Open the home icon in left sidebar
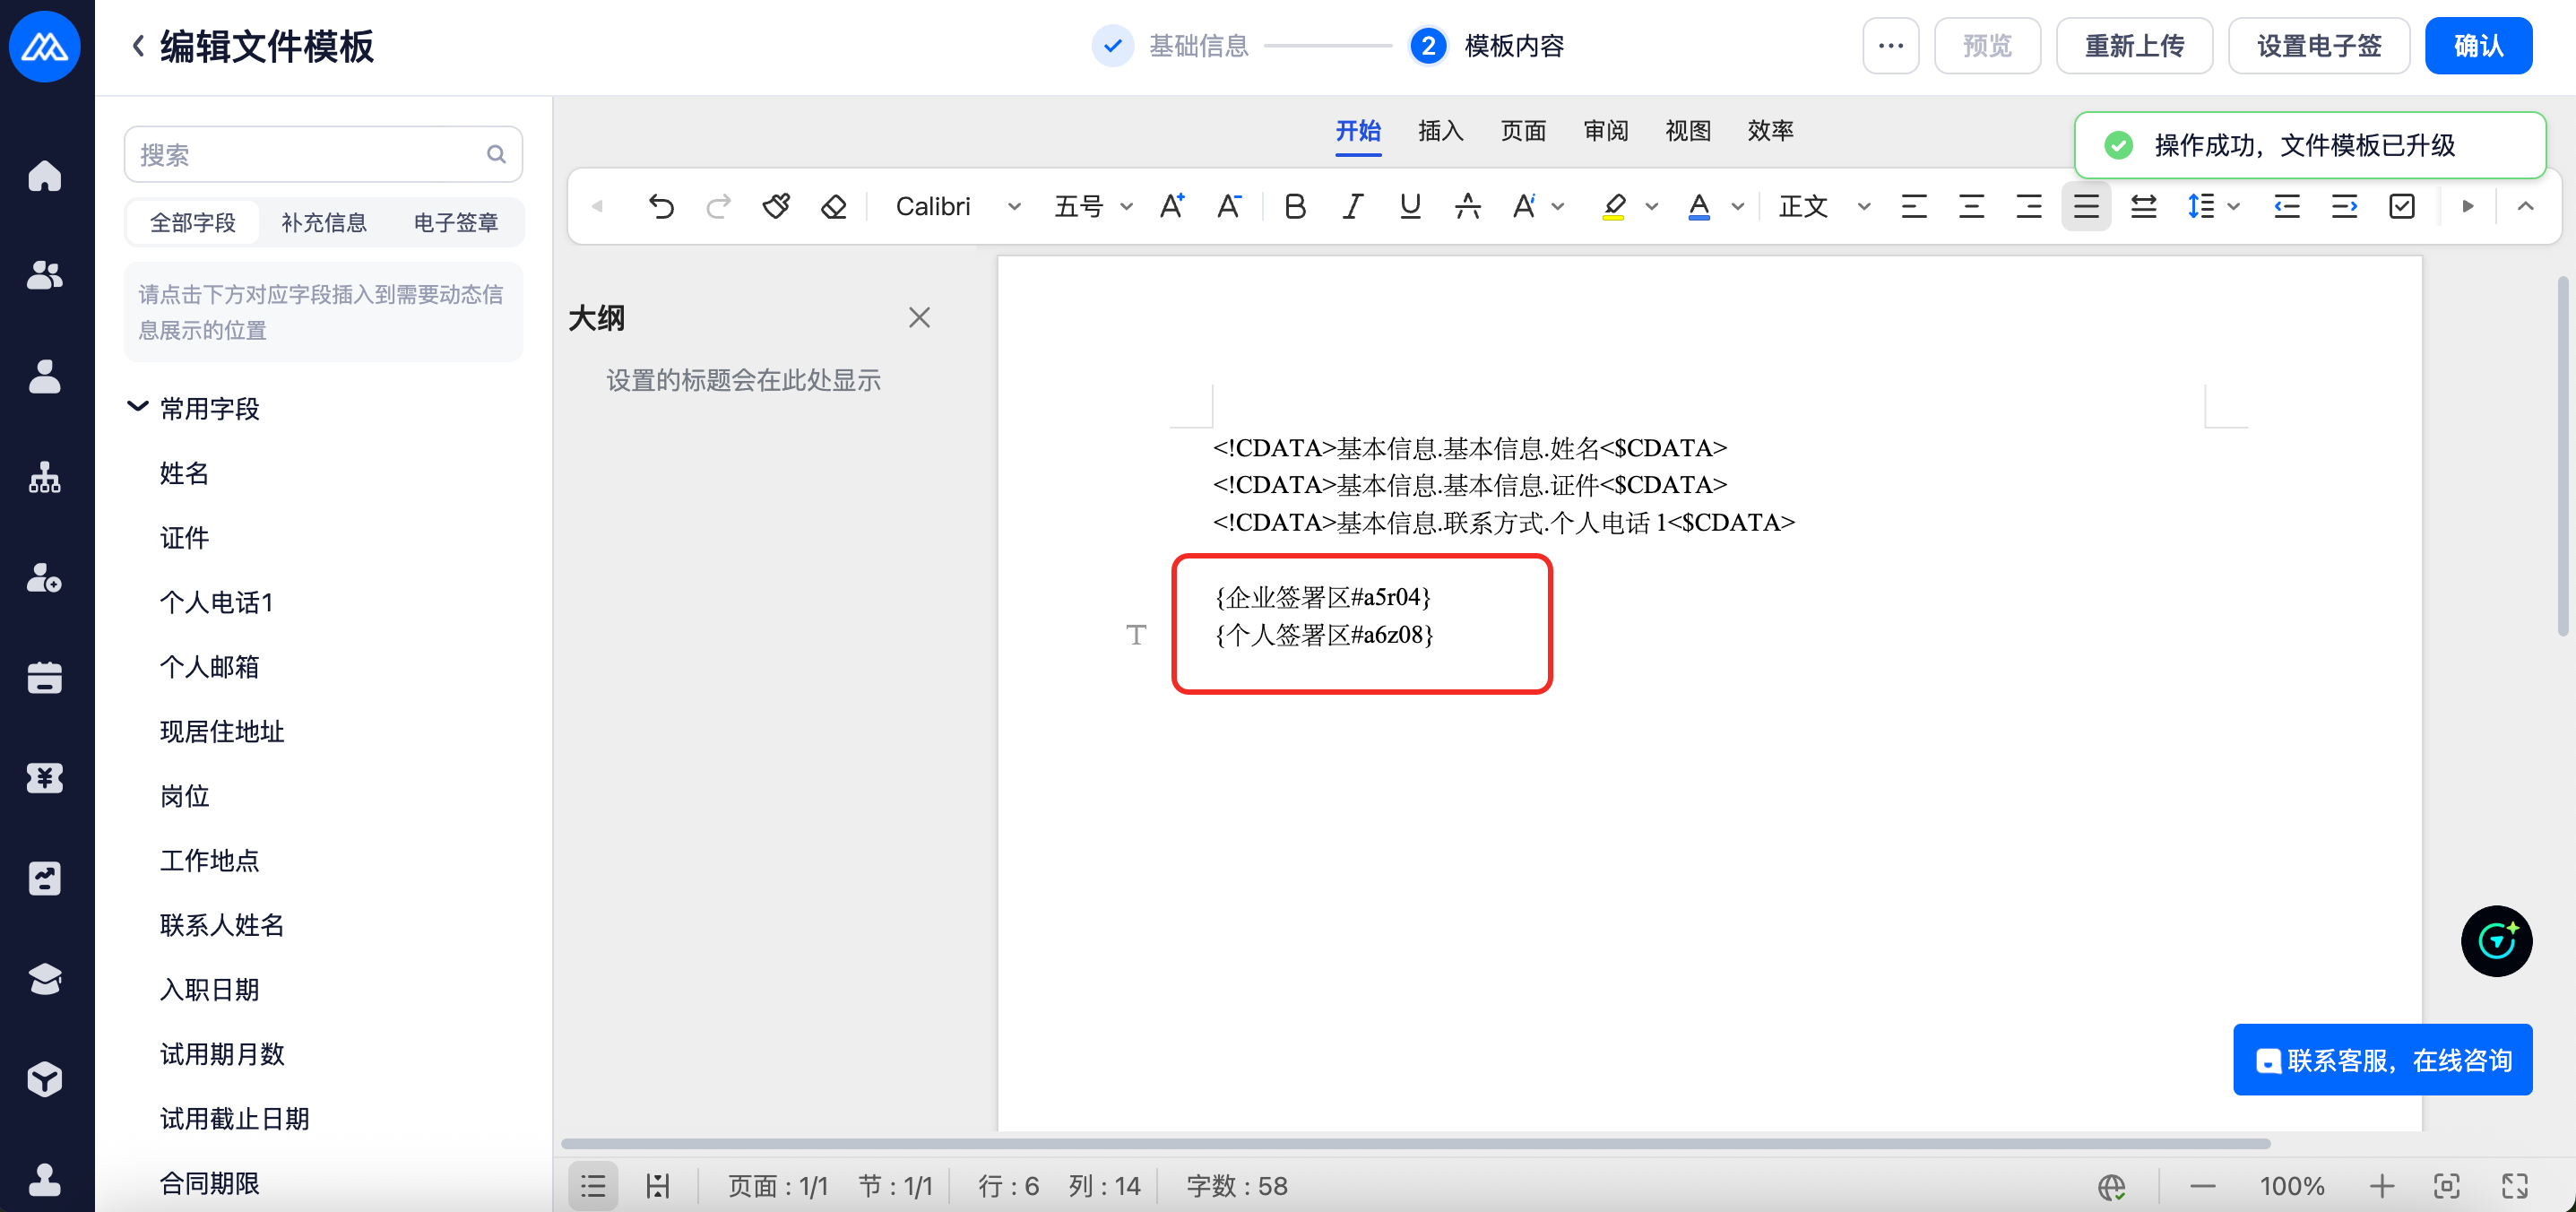This screenshot has width=2576, height=1212. [44, 175]
